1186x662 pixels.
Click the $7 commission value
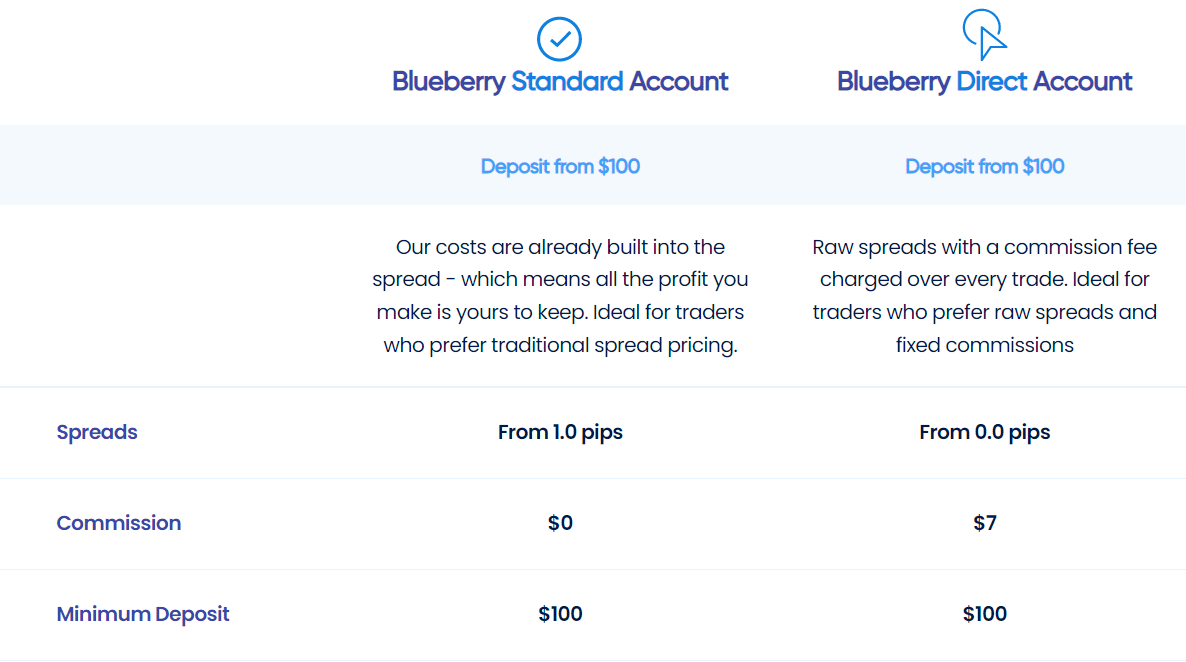pos(984,523)
